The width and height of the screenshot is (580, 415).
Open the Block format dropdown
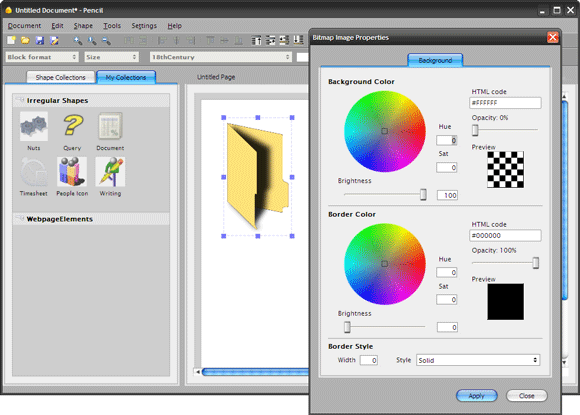[x=42, y=57]
